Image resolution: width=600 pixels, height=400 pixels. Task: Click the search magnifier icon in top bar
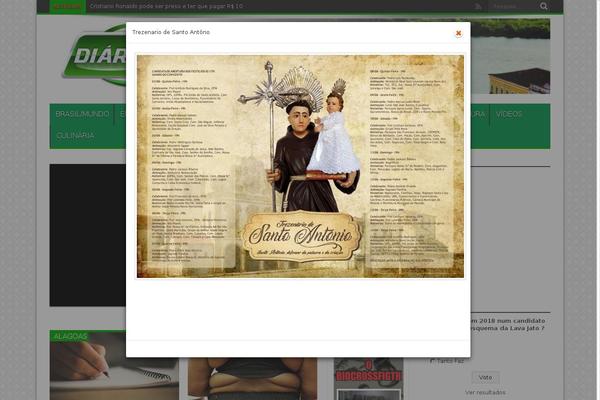(544, 6)
